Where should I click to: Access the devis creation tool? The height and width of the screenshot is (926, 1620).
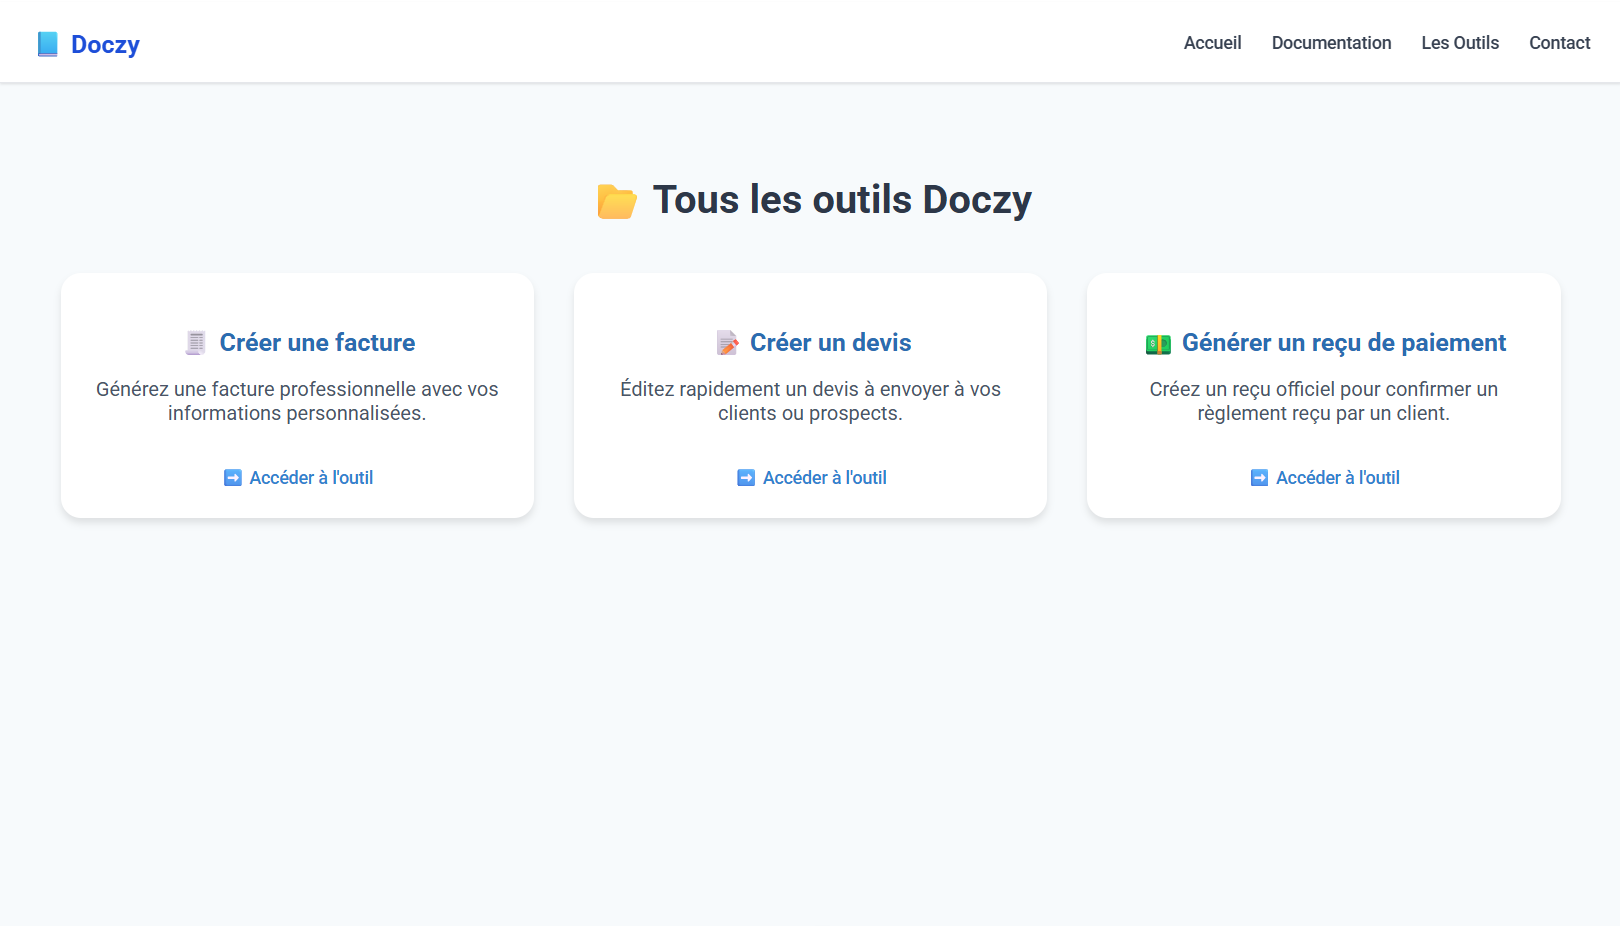pyautogui.click(x=824, y=478)
